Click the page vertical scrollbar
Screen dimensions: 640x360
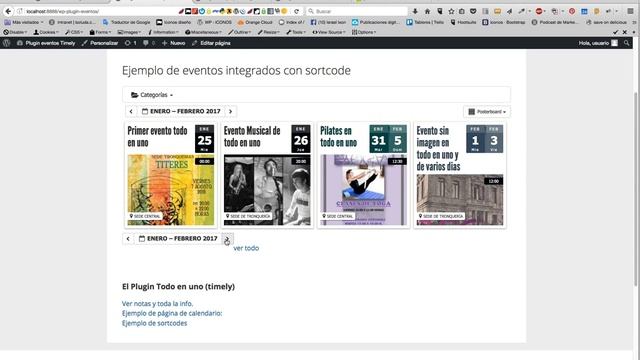[636, 190]
